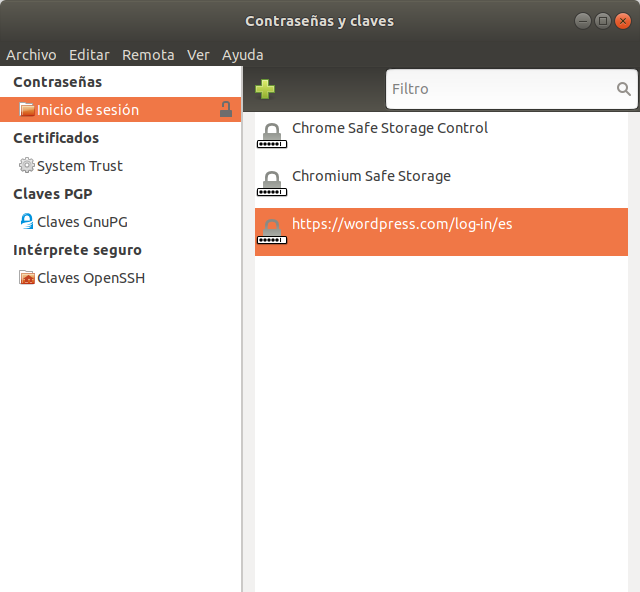This screenshot has width=640, height=592.
Task: Open the Remota menu
Action: (148, 55)
